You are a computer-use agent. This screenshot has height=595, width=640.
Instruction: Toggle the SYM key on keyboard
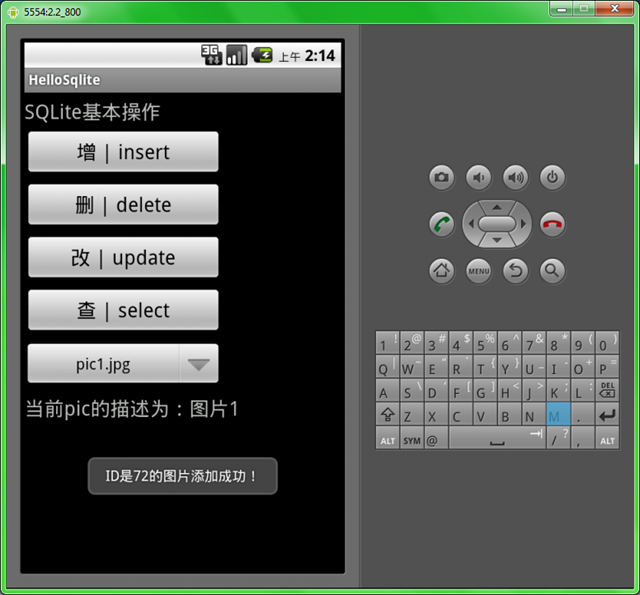(412, 440)
